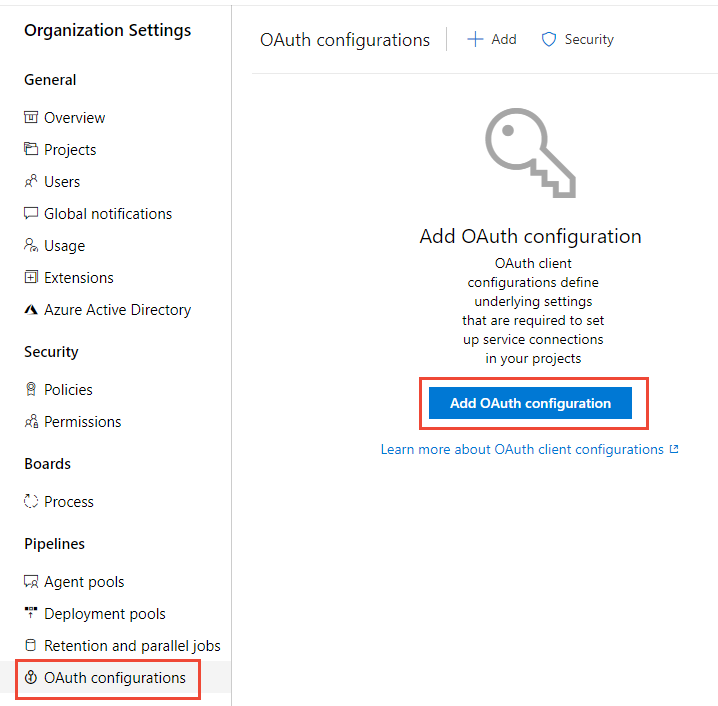Click the Extensions plus-box icon
The height and width of the screenshot is (706, 718).
[x=31, y=277]
